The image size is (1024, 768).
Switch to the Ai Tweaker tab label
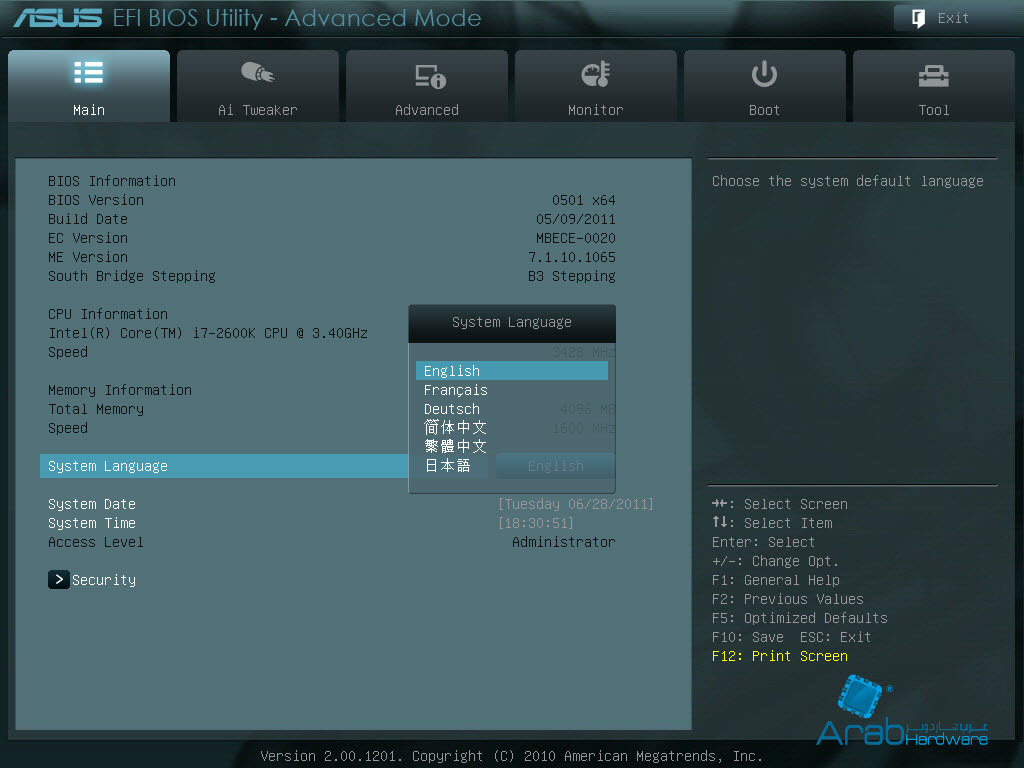click(257, 110)
